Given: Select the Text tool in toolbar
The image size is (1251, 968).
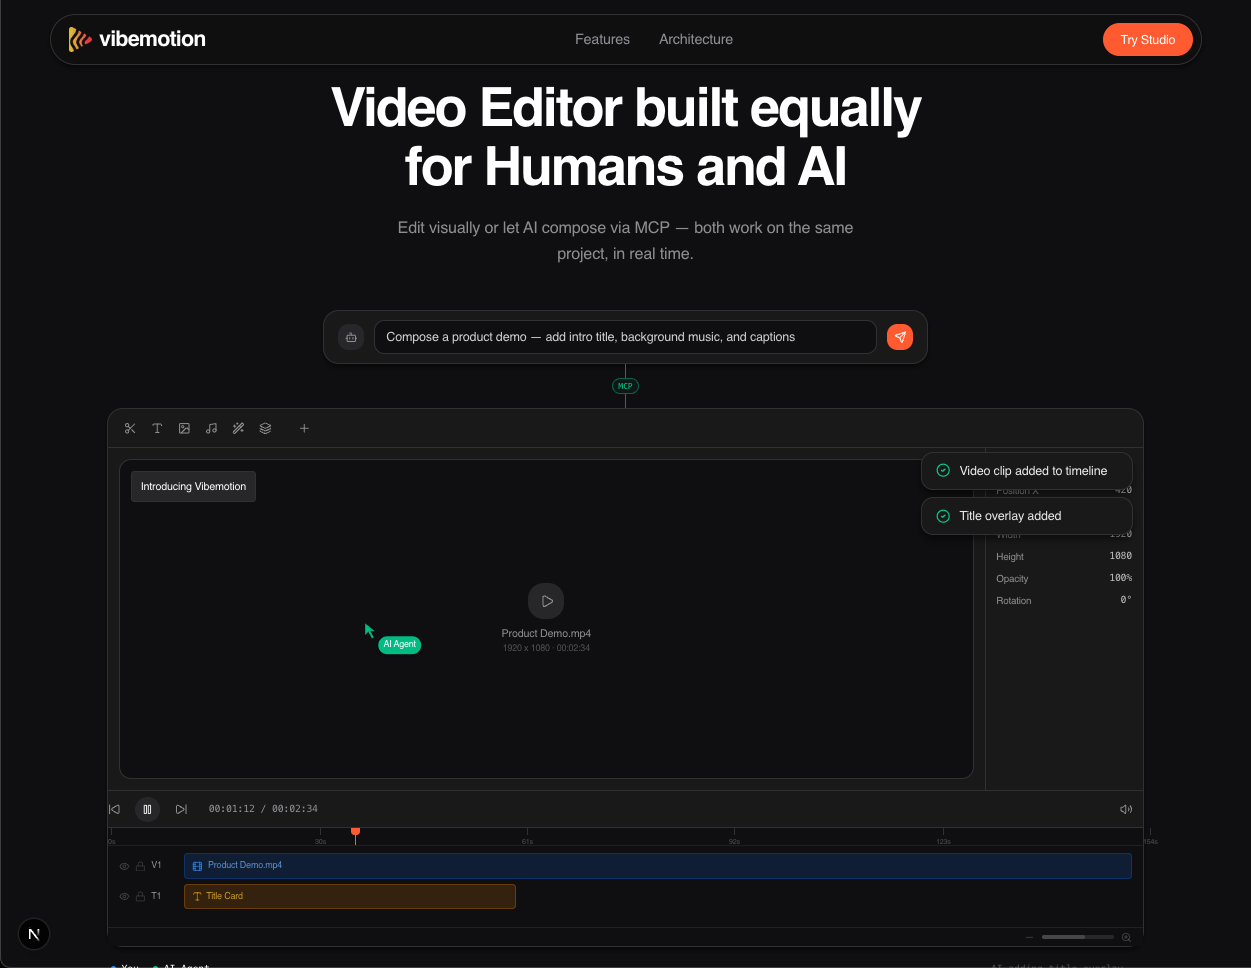Looking at the screenshot, I should click(x=157, y=428).
